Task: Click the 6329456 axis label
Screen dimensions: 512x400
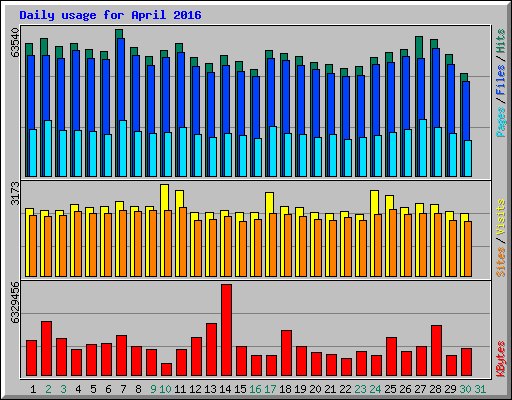Action: pos(15,302)
